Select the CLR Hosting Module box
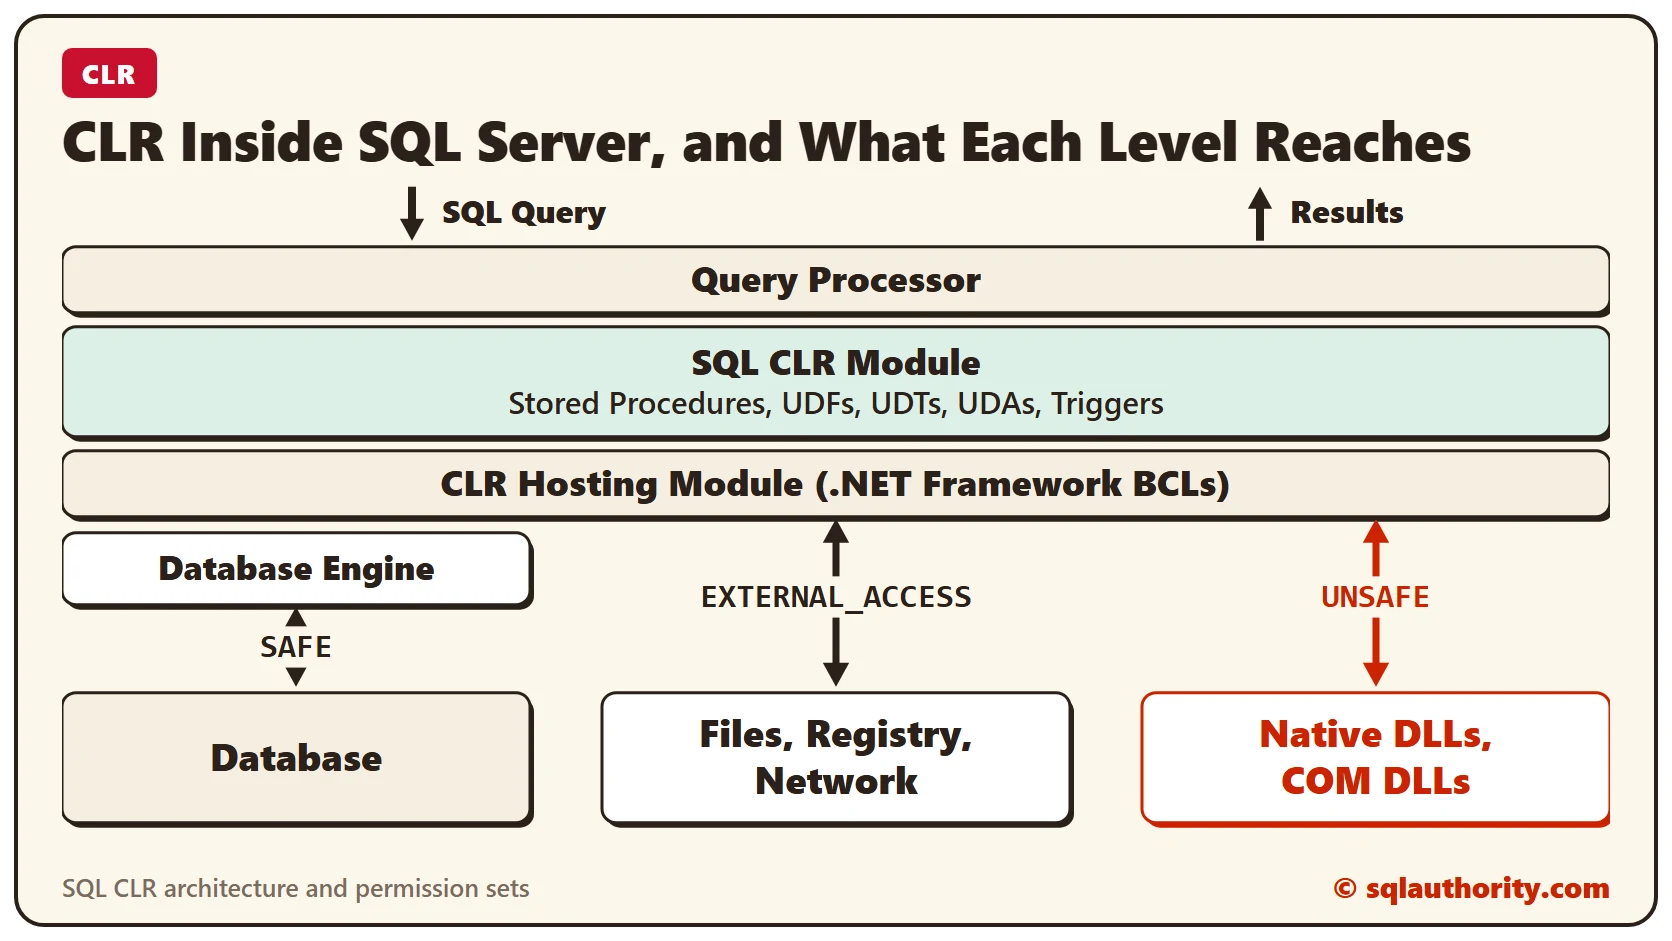1672x941 pixels. [x=836, y=485]
